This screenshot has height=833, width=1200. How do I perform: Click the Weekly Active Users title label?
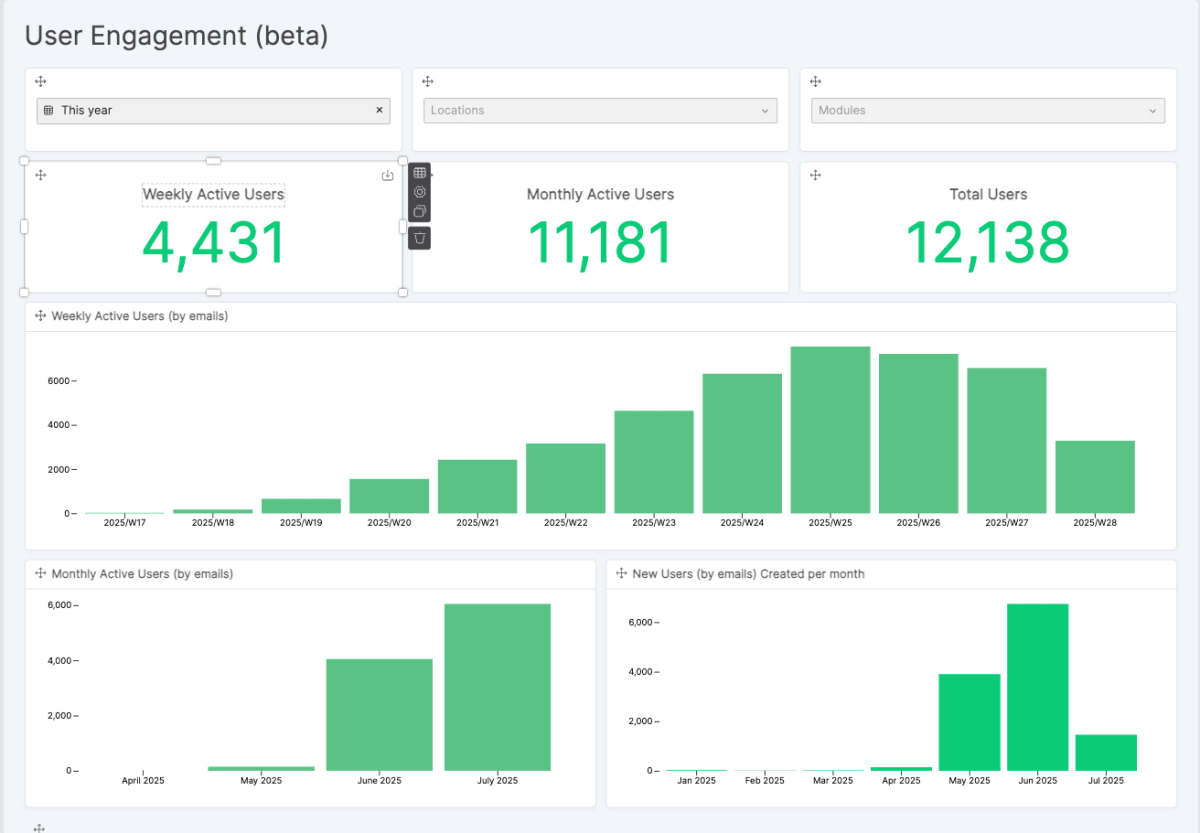213,194
